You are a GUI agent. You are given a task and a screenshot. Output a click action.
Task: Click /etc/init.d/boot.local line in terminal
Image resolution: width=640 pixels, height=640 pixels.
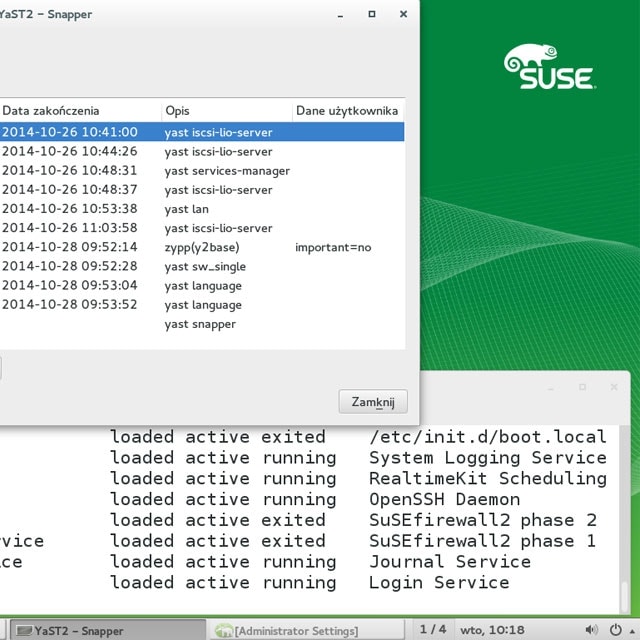488,437
